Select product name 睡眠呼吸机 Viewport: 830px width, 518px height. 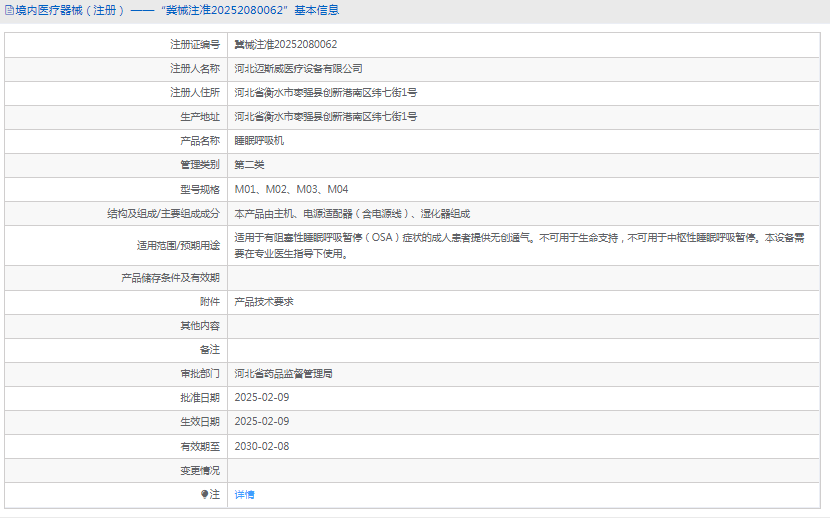(x=259, y=141)
